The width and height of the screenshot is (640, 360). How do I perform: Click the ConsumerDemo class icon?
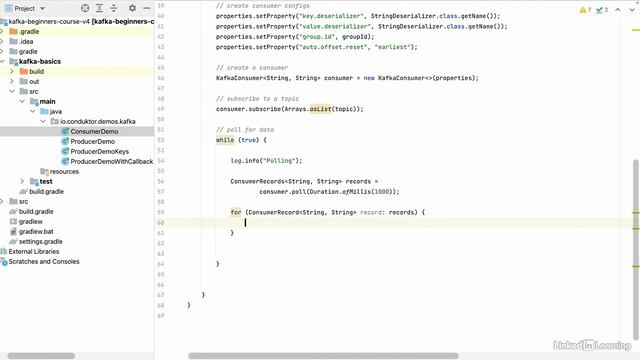65,131
